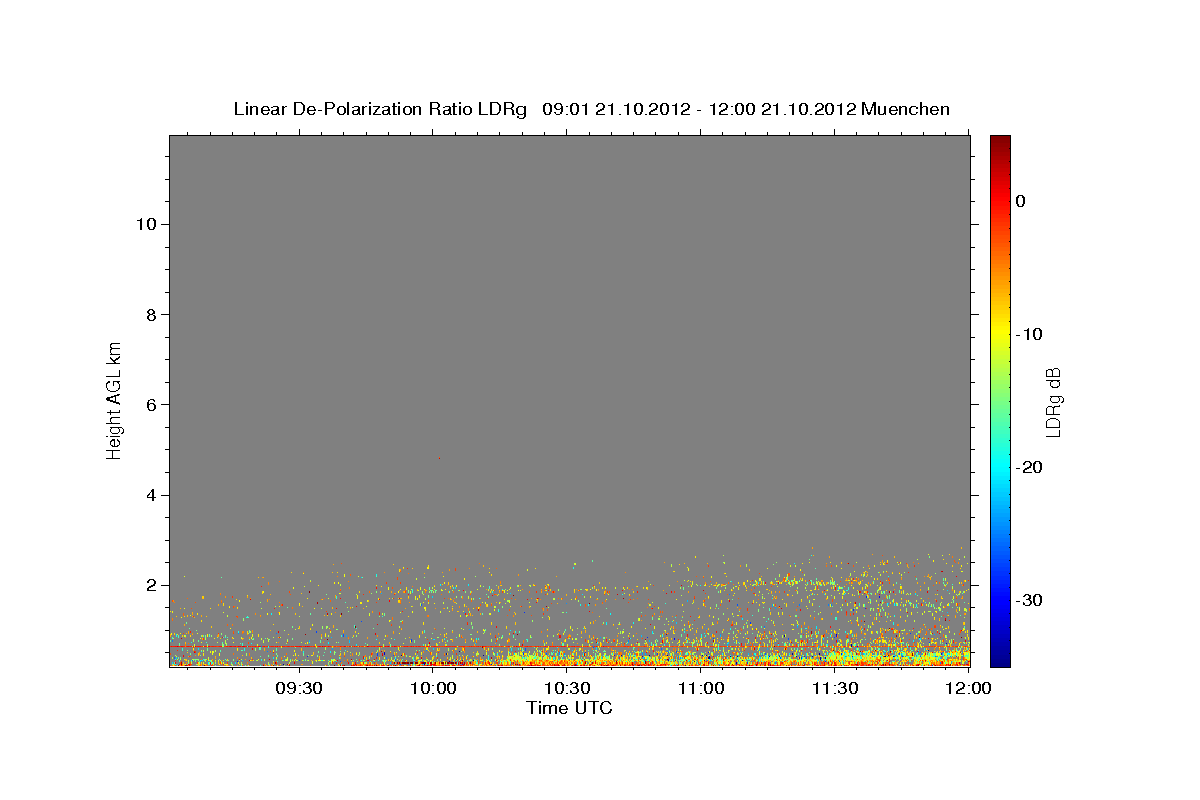Image resolution: width=1200 pixels, height=800 pixels.
Task: Click the station name "Muenchen" in the title
Action: (x=906, y=109)
